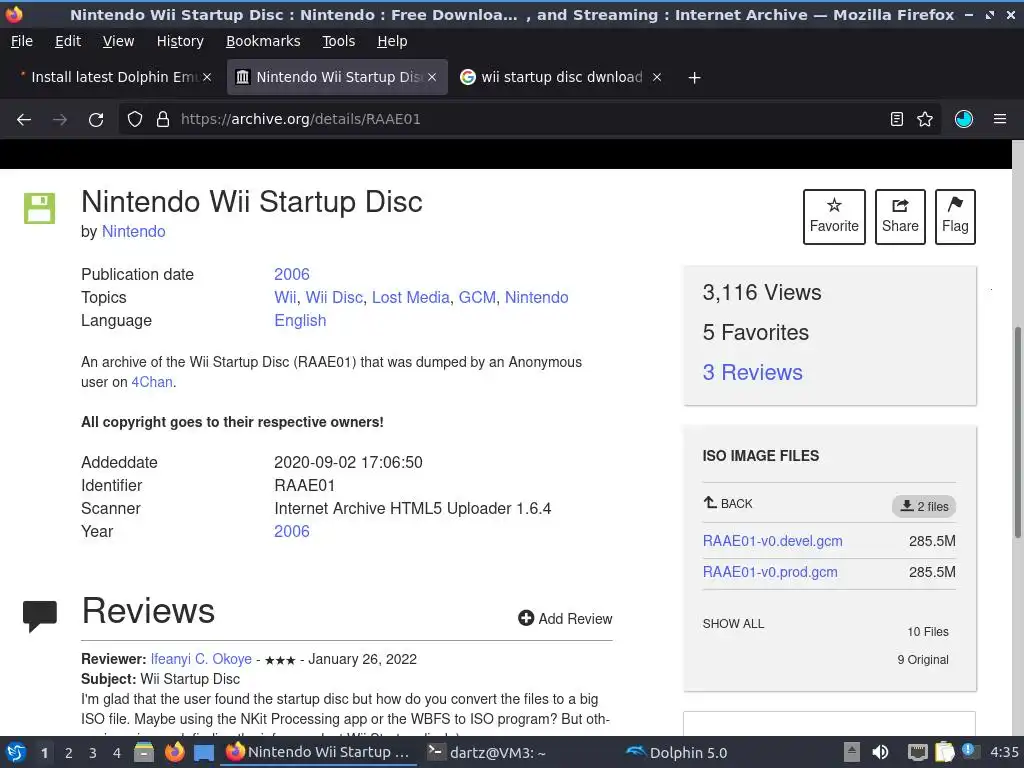The height and width of the screenshot is (768, 1024).
Task: Open reviewer Ifeanyi C. Okoye profile
Action: 201,659
